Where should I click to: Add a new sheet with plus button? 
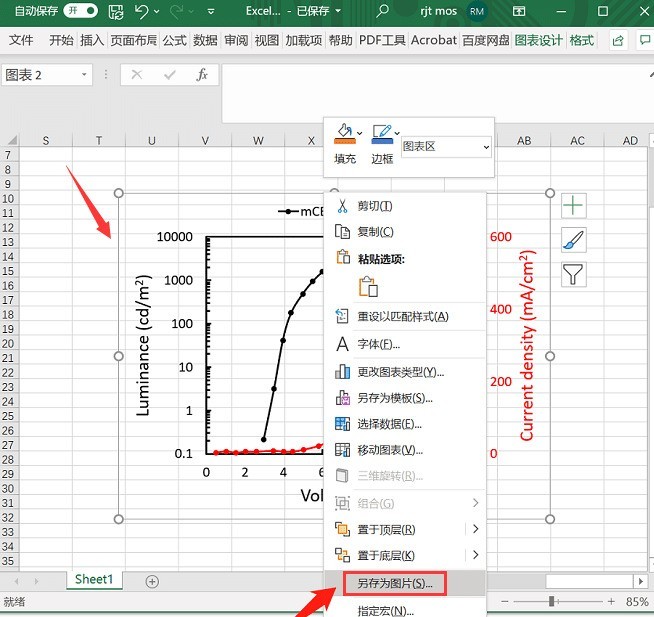pyautogui.click(x=152, y=581)
